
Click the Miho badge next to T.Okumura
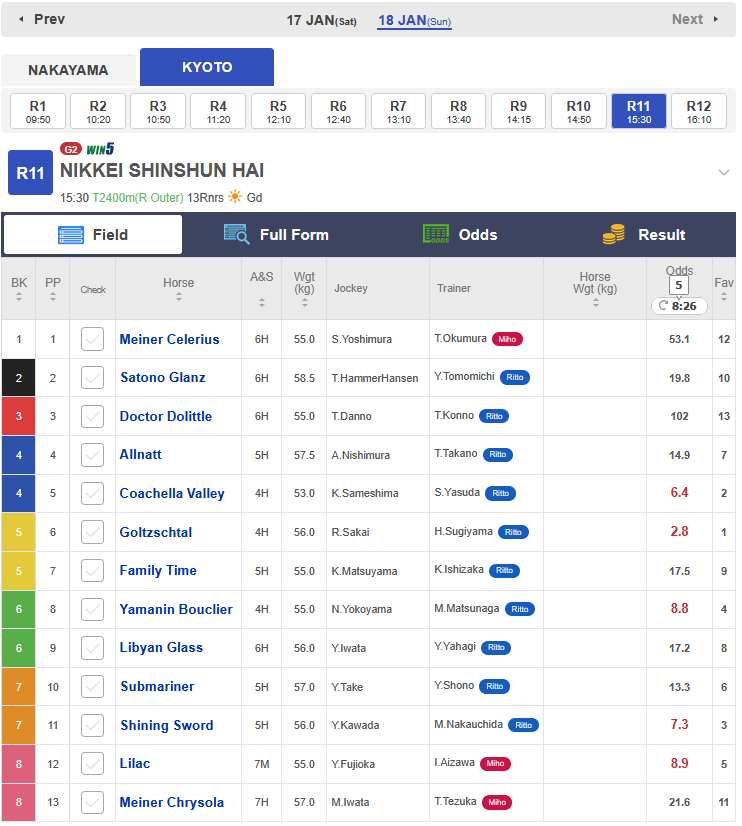[507, 339]
